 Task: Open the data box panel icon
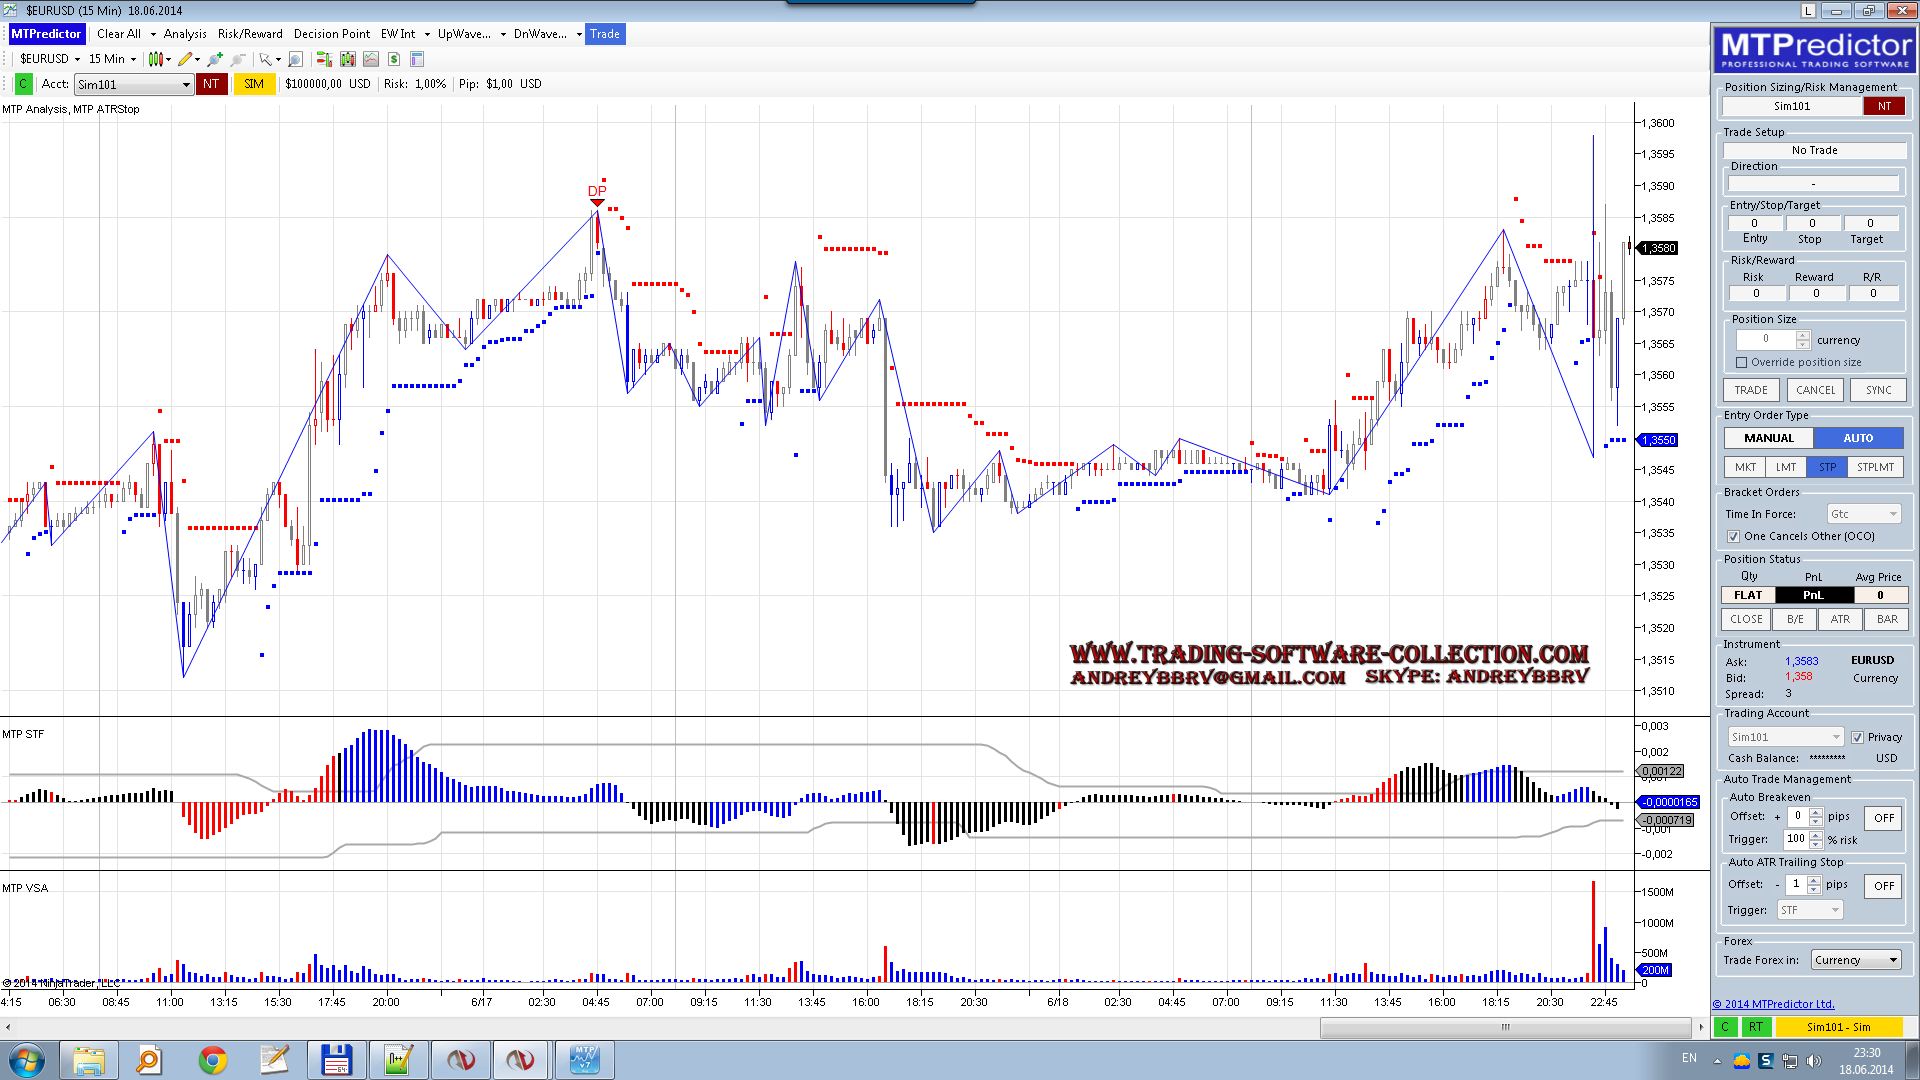417,59
